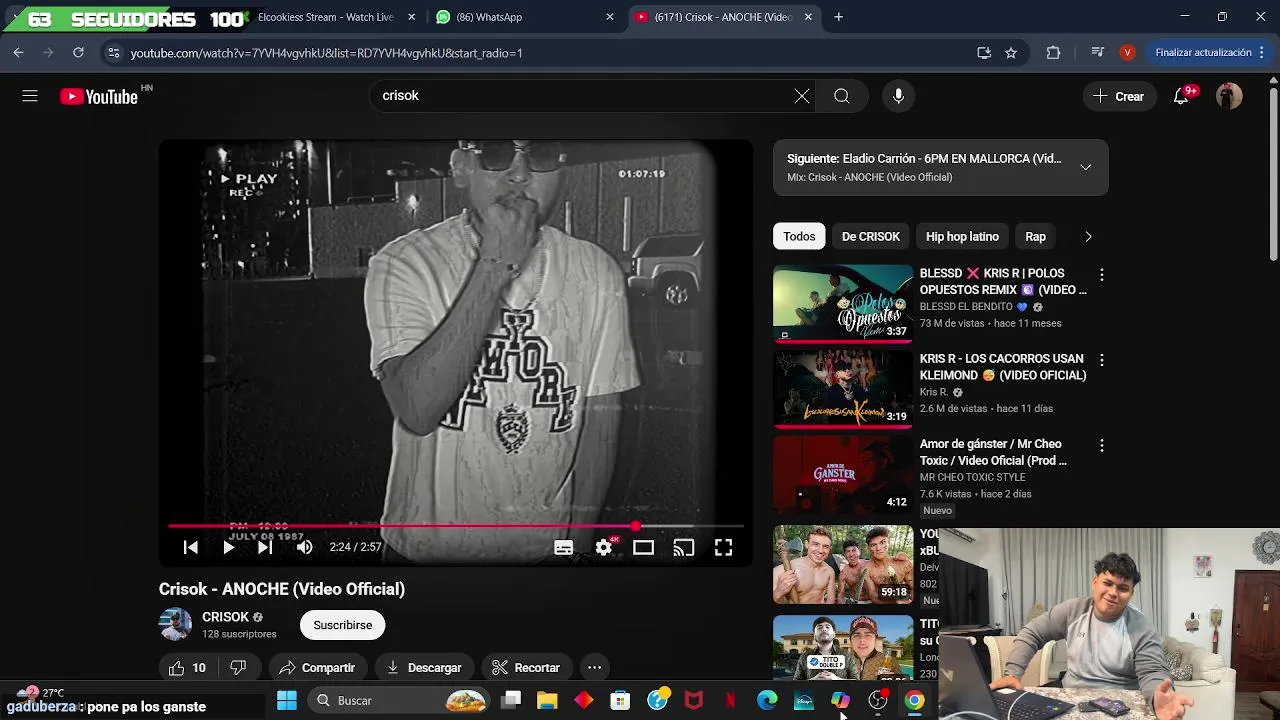Open the notifications bell
This screenshot has height=720, width=1280.
[1181, 96]
